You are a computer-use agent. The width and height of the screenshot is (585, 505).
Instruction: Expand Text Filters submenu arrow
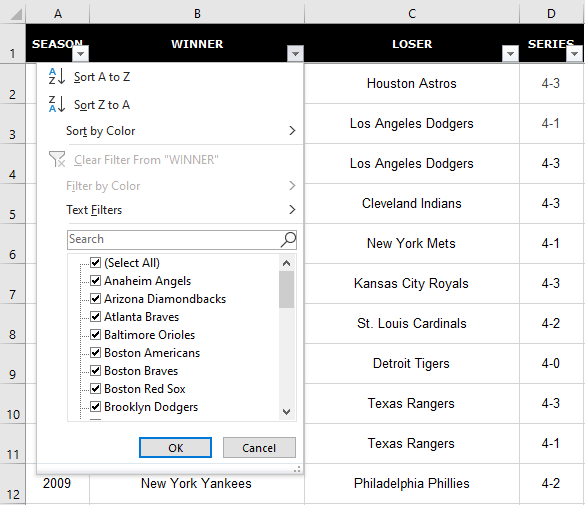[292, 210]
